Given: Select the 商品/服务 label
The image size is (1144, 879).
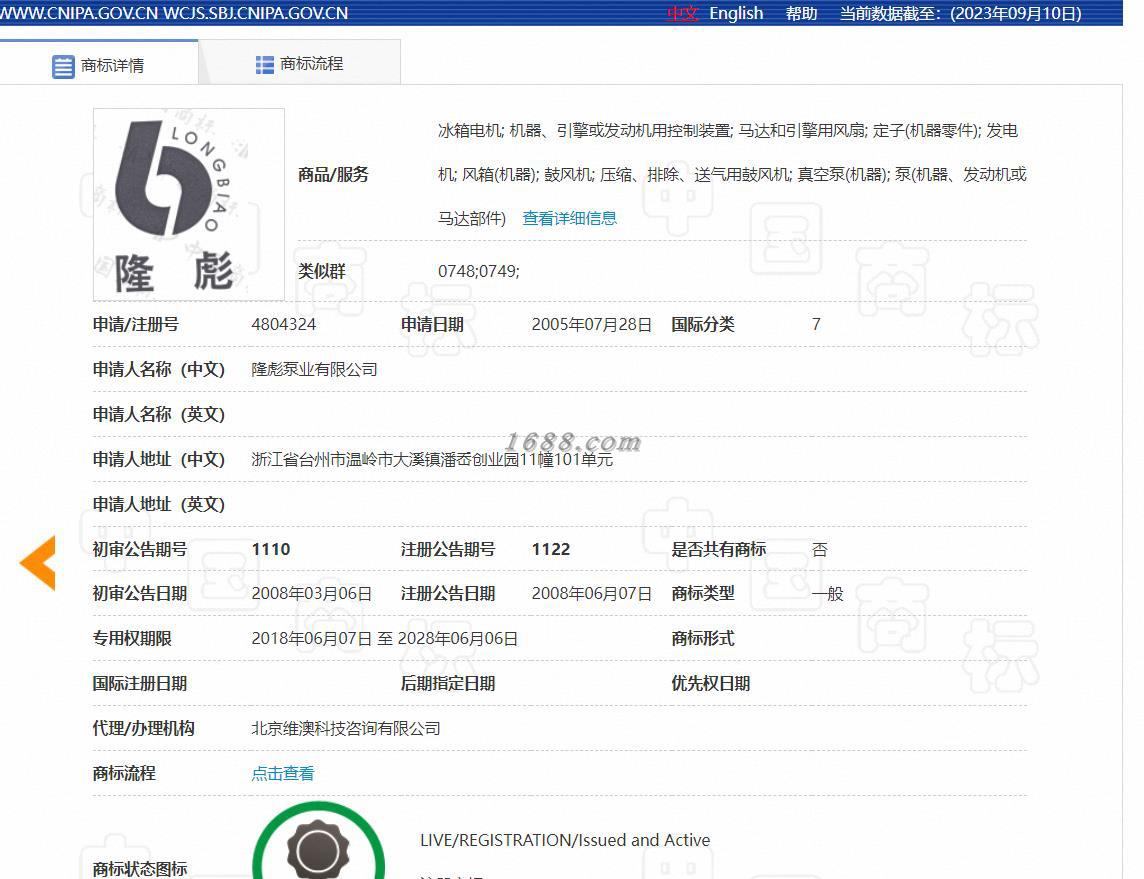Looking at the screenshot, I should pos(333,174).
